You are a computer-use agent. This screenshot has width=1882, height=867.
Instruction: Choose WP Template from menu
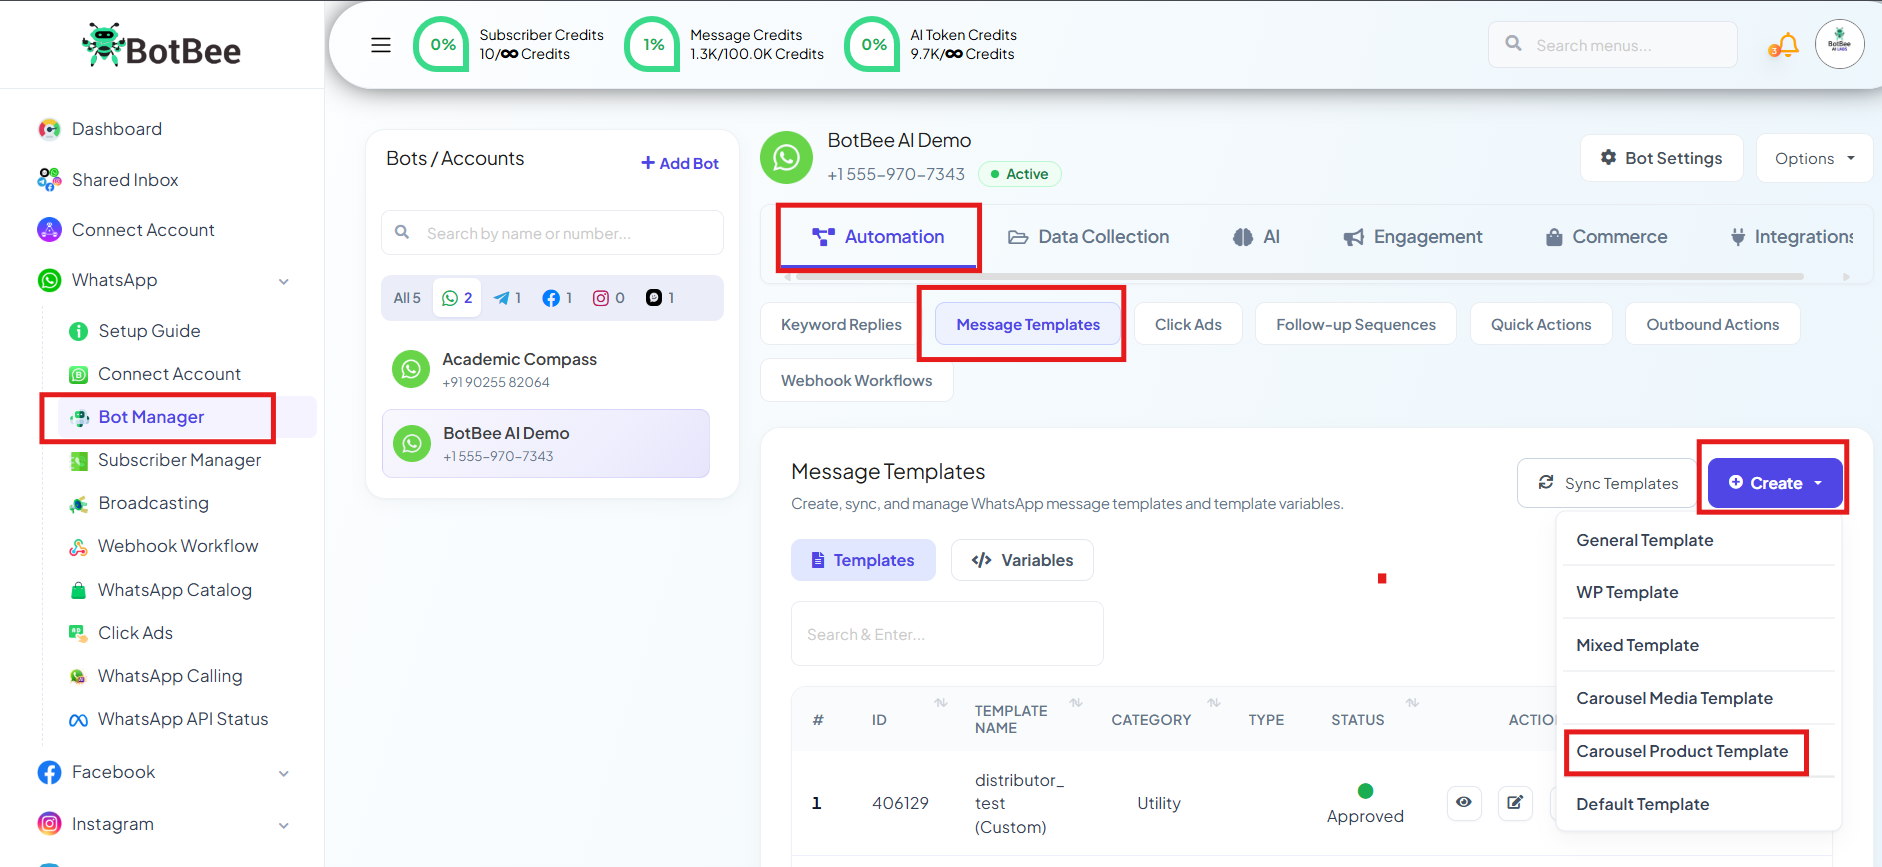coord(1698,592)
